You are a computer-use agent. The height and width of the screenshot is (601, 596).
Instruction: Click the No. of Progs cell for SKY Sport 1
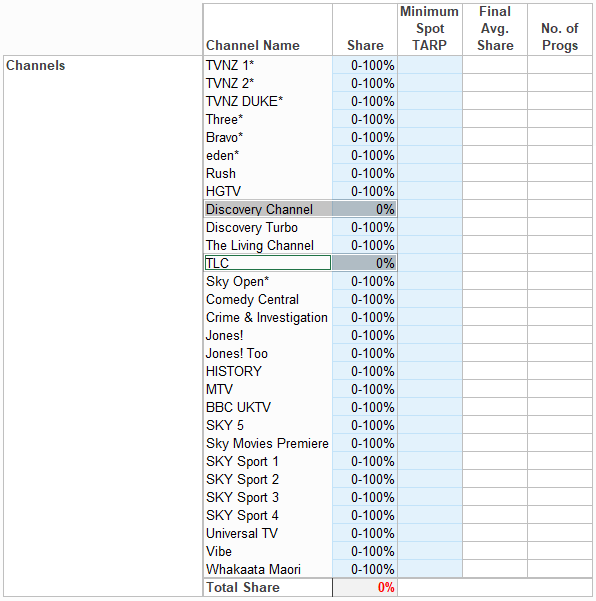pos(560,461)
